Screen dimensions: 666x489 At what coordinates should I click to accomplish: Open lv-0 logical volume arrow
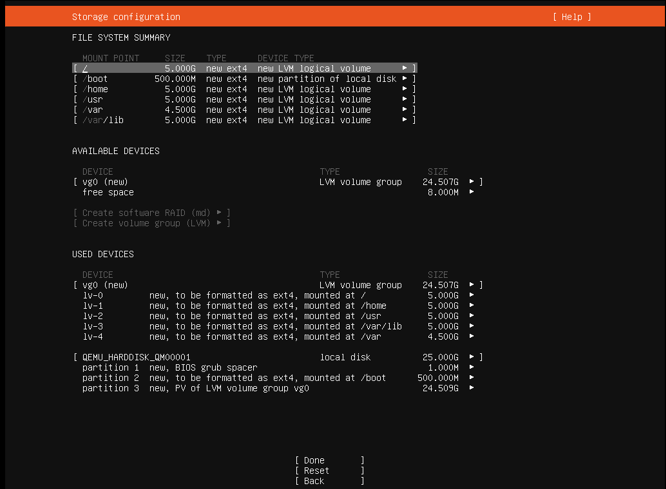tap(471, 295)
